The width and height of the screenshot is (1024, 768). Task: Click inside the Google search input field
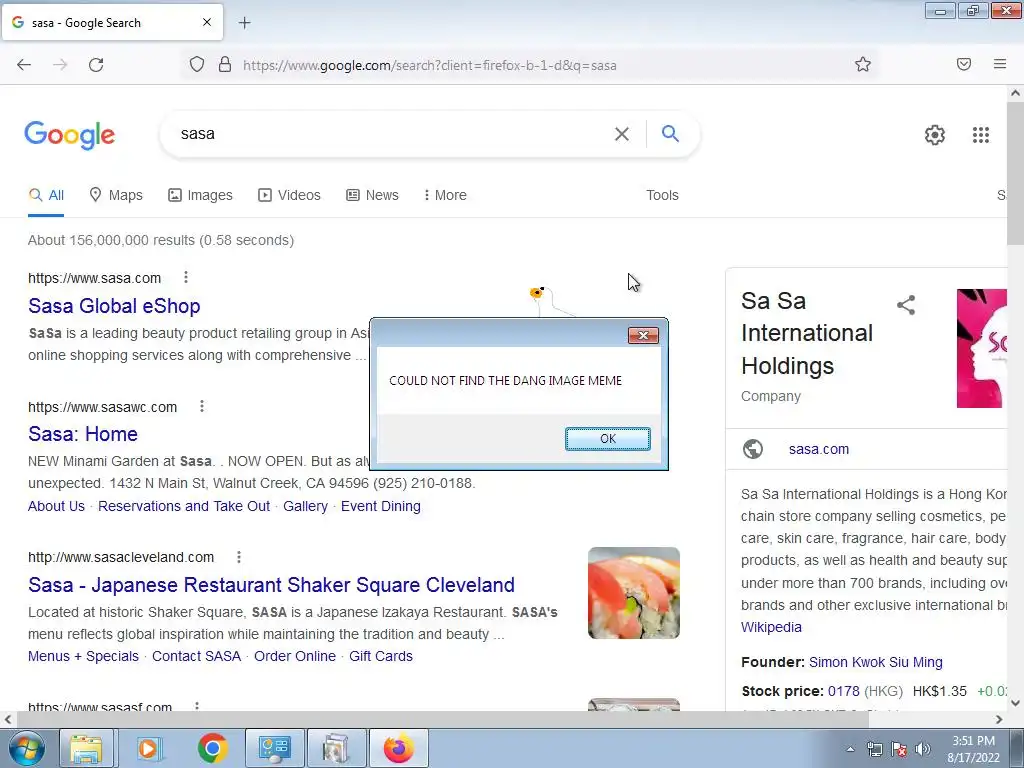point(392,134)
